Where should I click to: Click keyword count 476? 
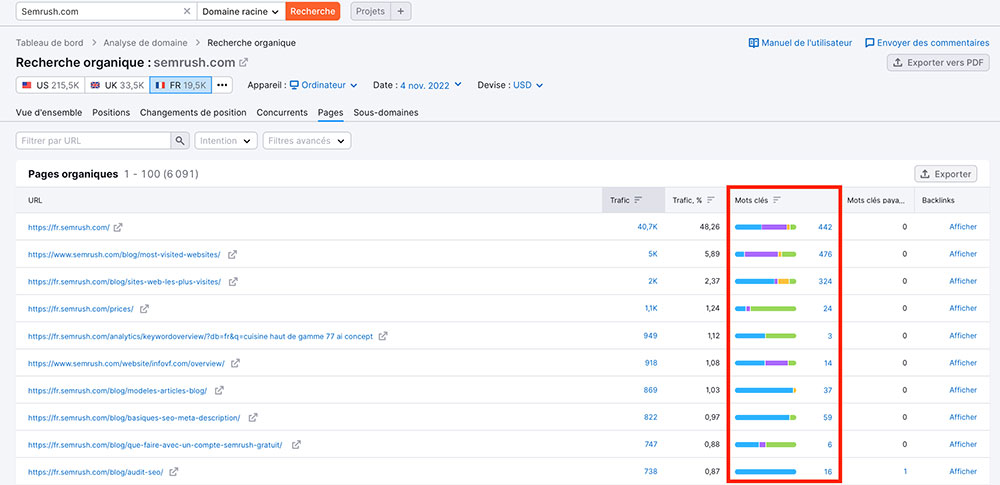point(825,255)
